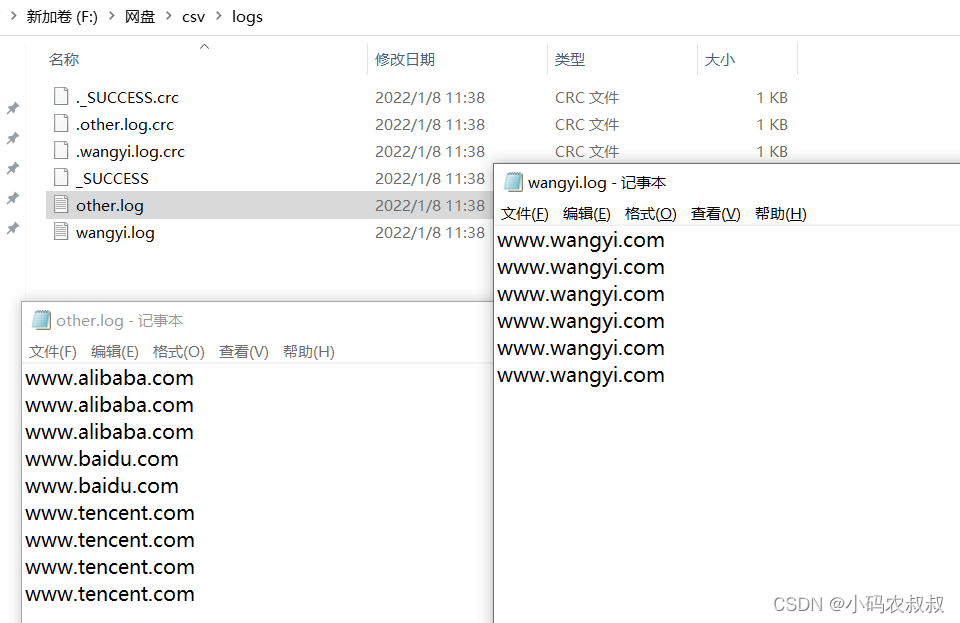
Task: Select .other.log.crc file name
Action: [x=125, y=124]
